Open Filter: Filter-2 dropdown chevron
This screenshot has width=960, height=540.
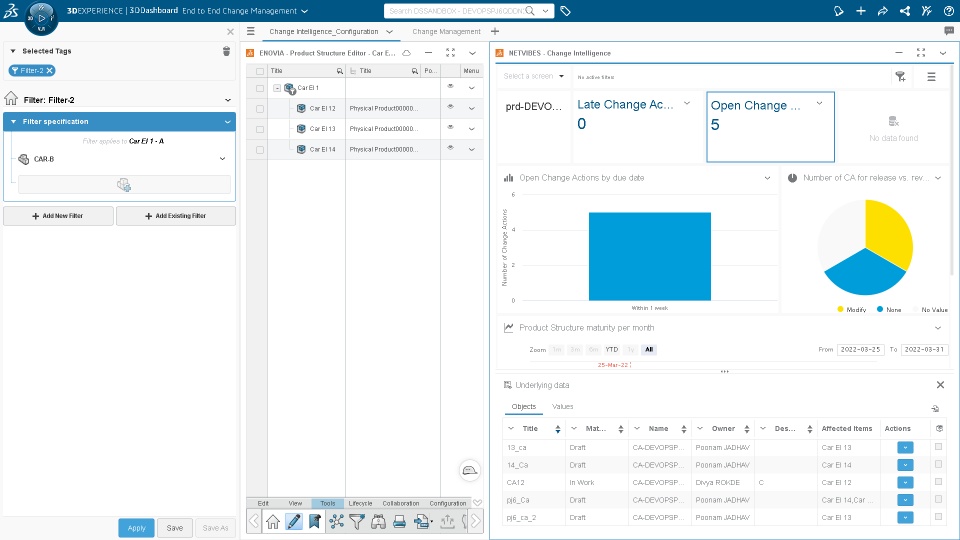tap(228, 100)
